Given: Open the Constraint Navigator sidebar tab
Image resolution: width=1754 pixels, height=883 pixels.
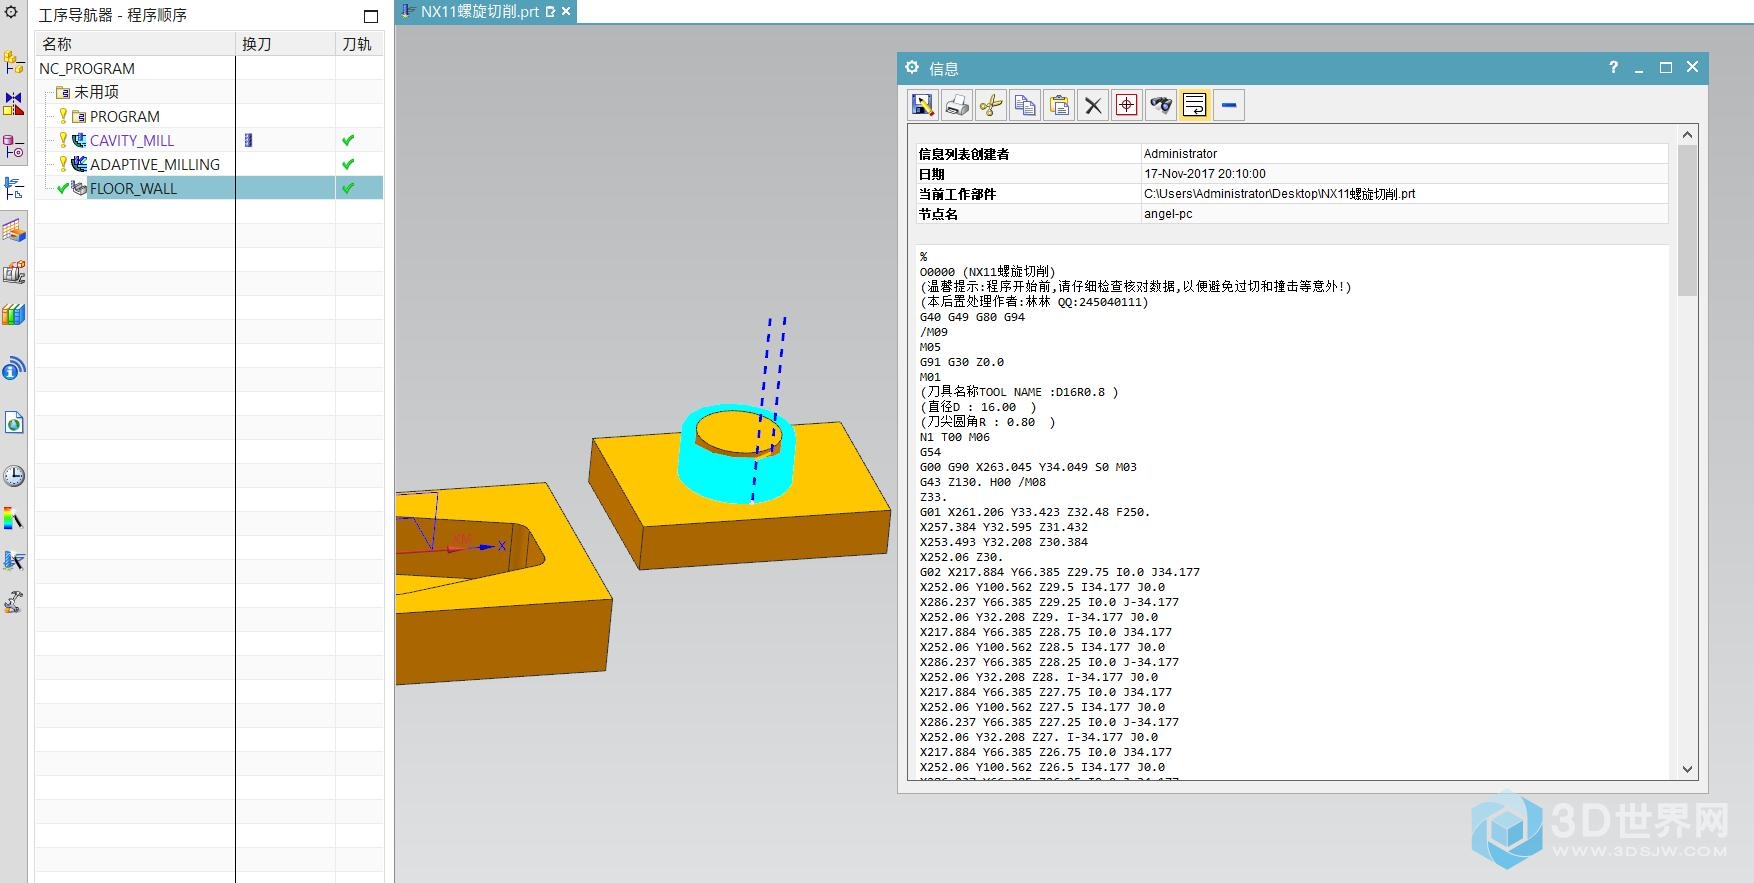Looking at the screenshot, I should coord(14,104).
